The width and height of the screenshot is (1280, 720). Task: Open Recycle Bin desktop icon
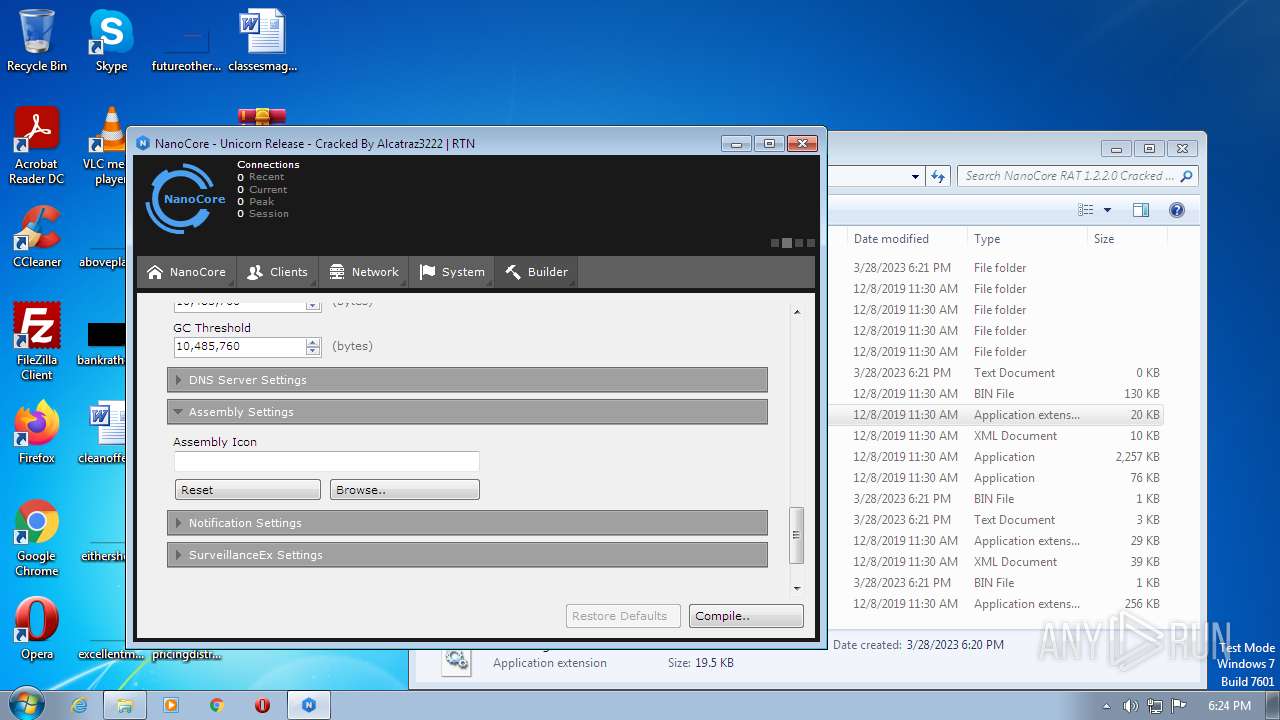coord(37,41)
